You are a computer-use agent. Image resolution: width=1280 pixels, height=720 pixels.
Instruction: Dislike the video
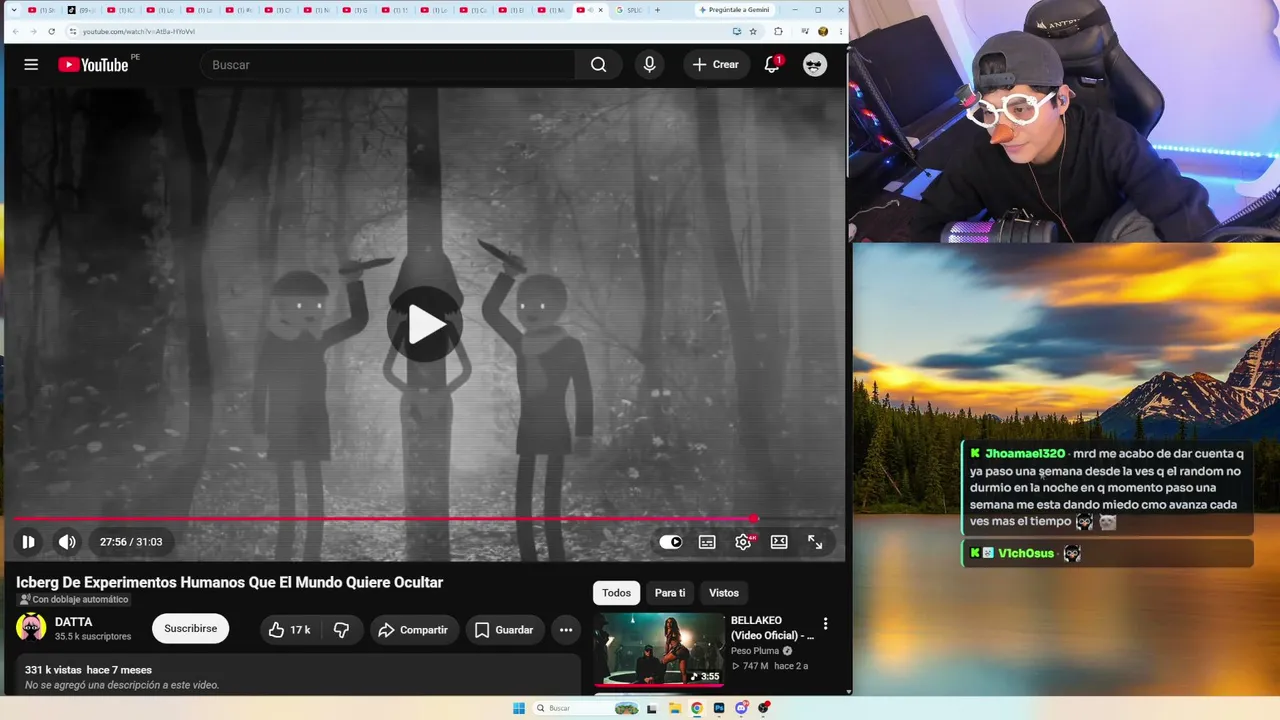[x=341, y=630]
